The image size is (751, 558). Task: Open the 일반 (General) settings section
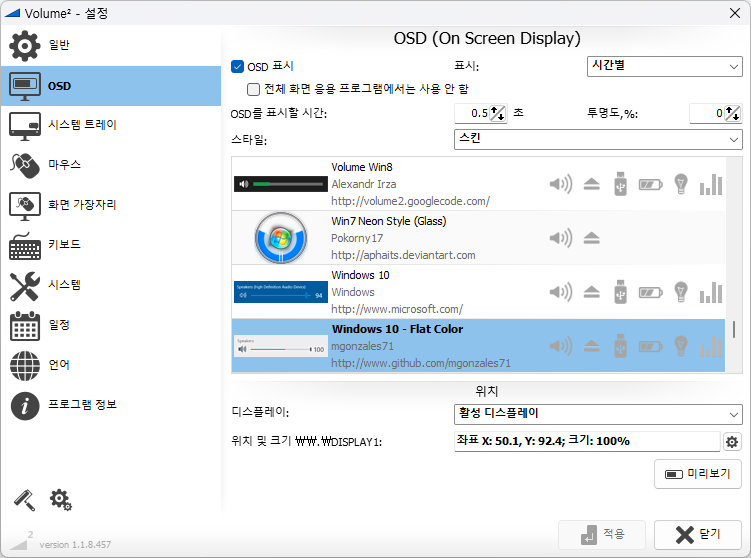tap(111, 46)
